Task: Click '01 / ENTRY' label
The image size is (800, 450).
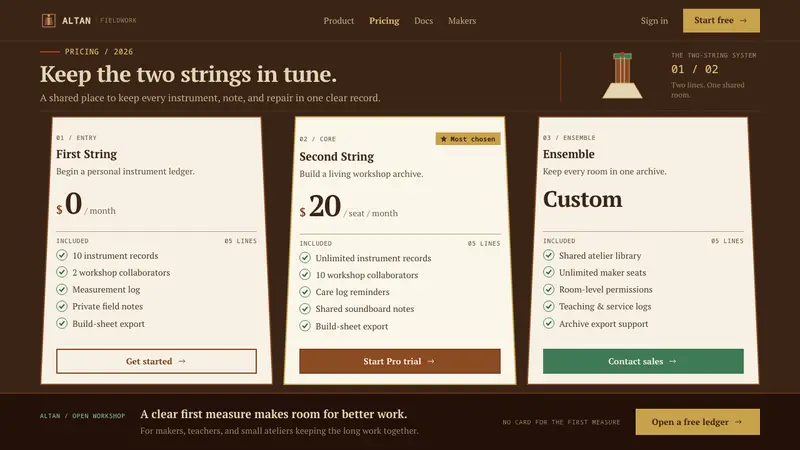Action: (x=76, y=138)
